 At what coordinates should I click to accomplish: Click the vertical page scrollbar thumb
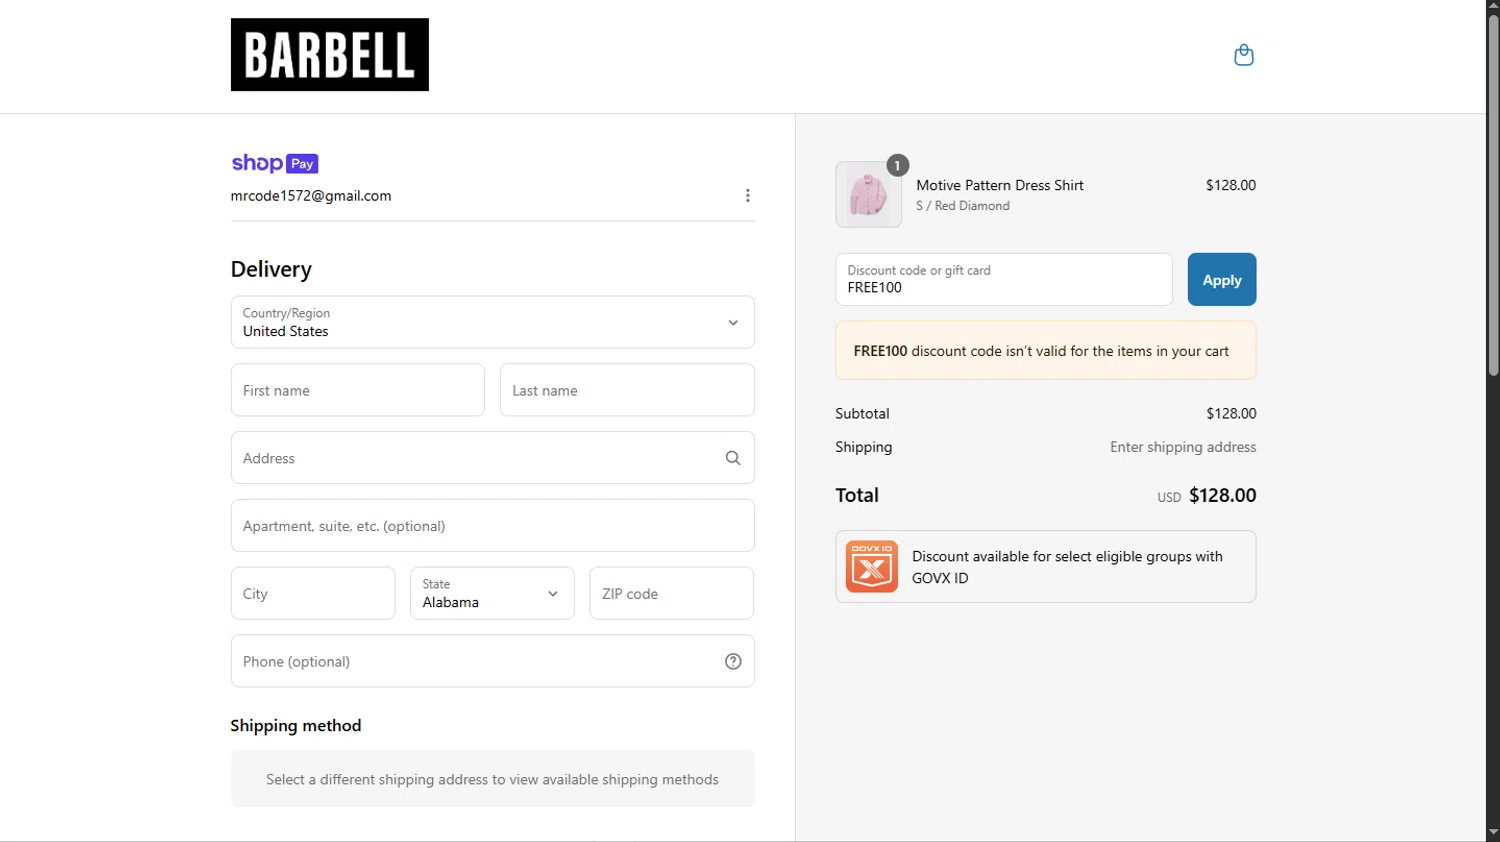1493,195
